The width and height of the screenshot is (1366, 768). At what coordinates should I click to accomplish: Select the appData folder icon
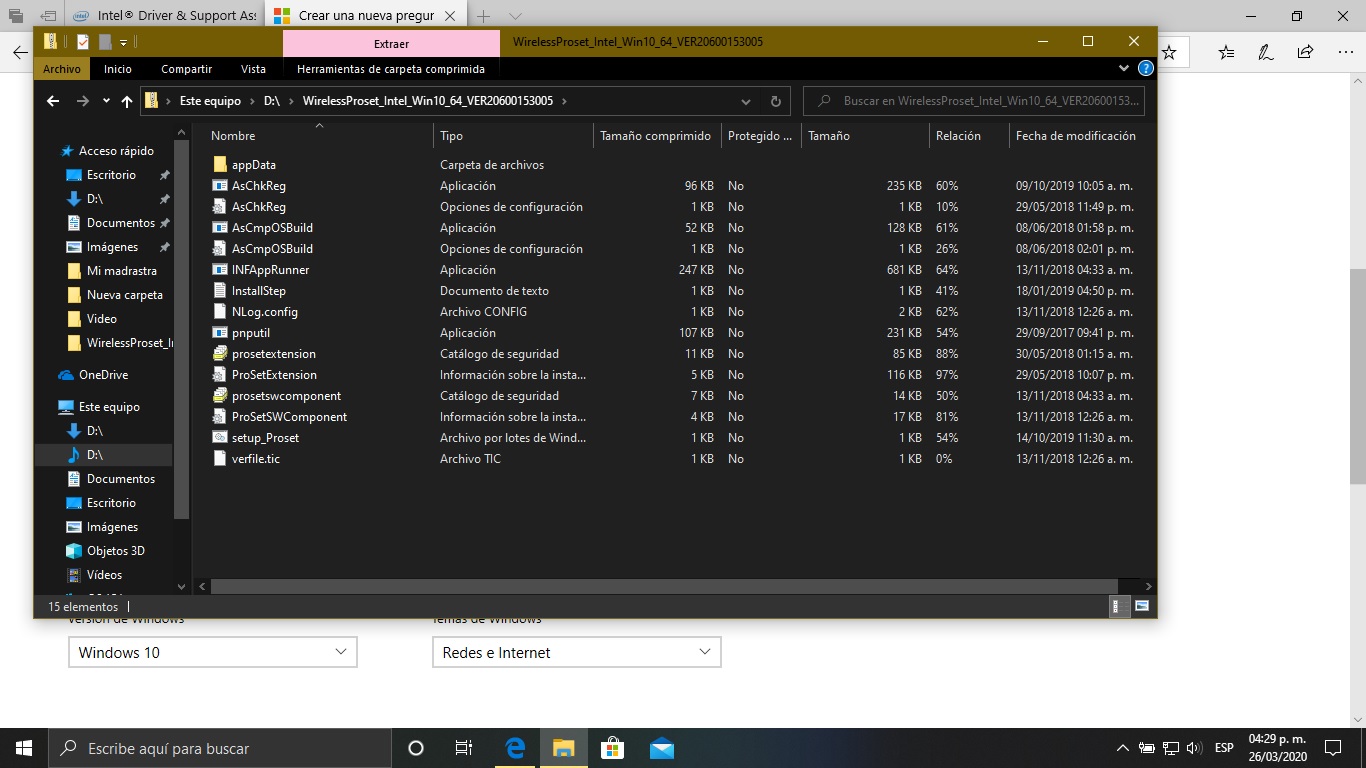(221, 164)
